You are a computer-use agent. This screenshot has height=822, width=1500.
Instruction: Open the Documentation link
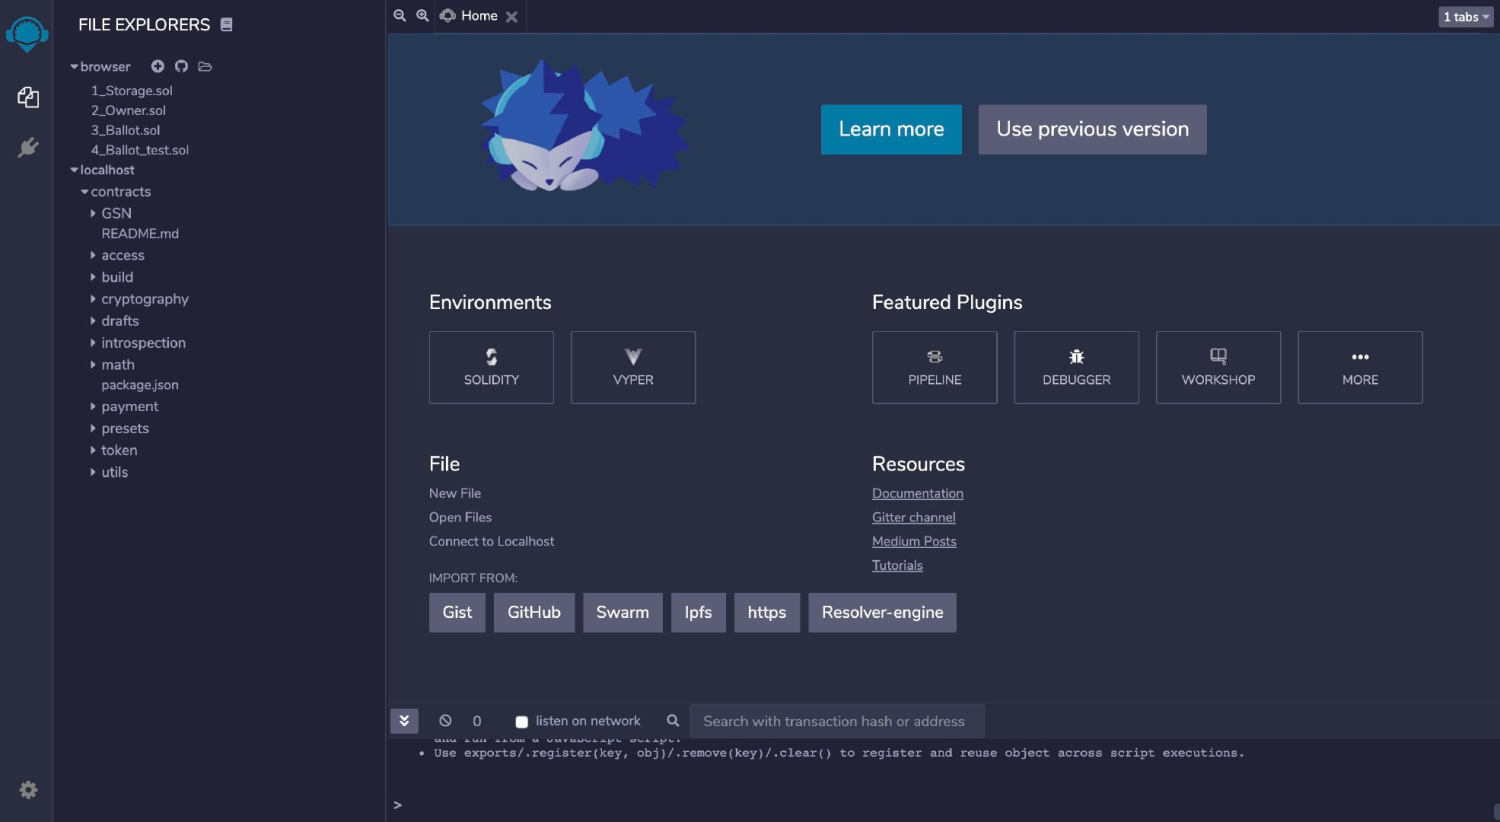point(918,493)
